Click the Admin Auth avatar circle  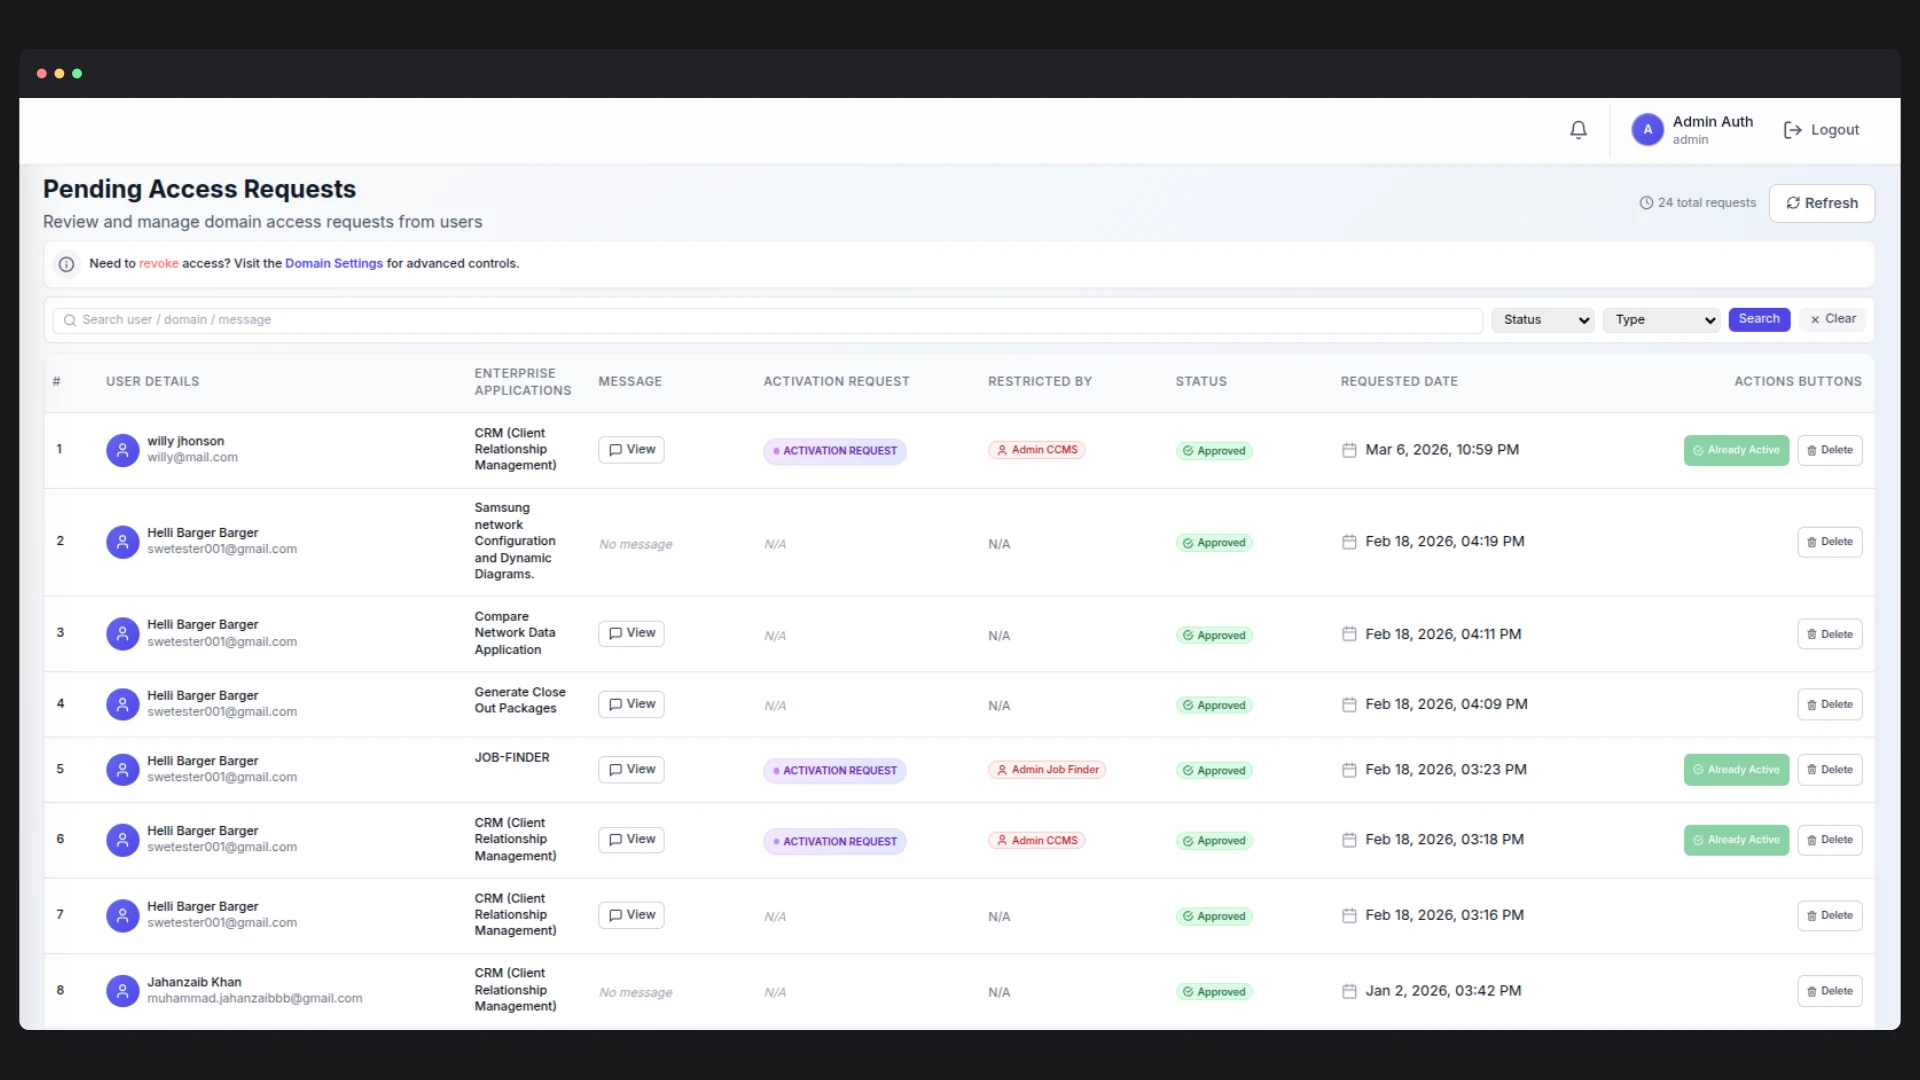[1647, 130]
